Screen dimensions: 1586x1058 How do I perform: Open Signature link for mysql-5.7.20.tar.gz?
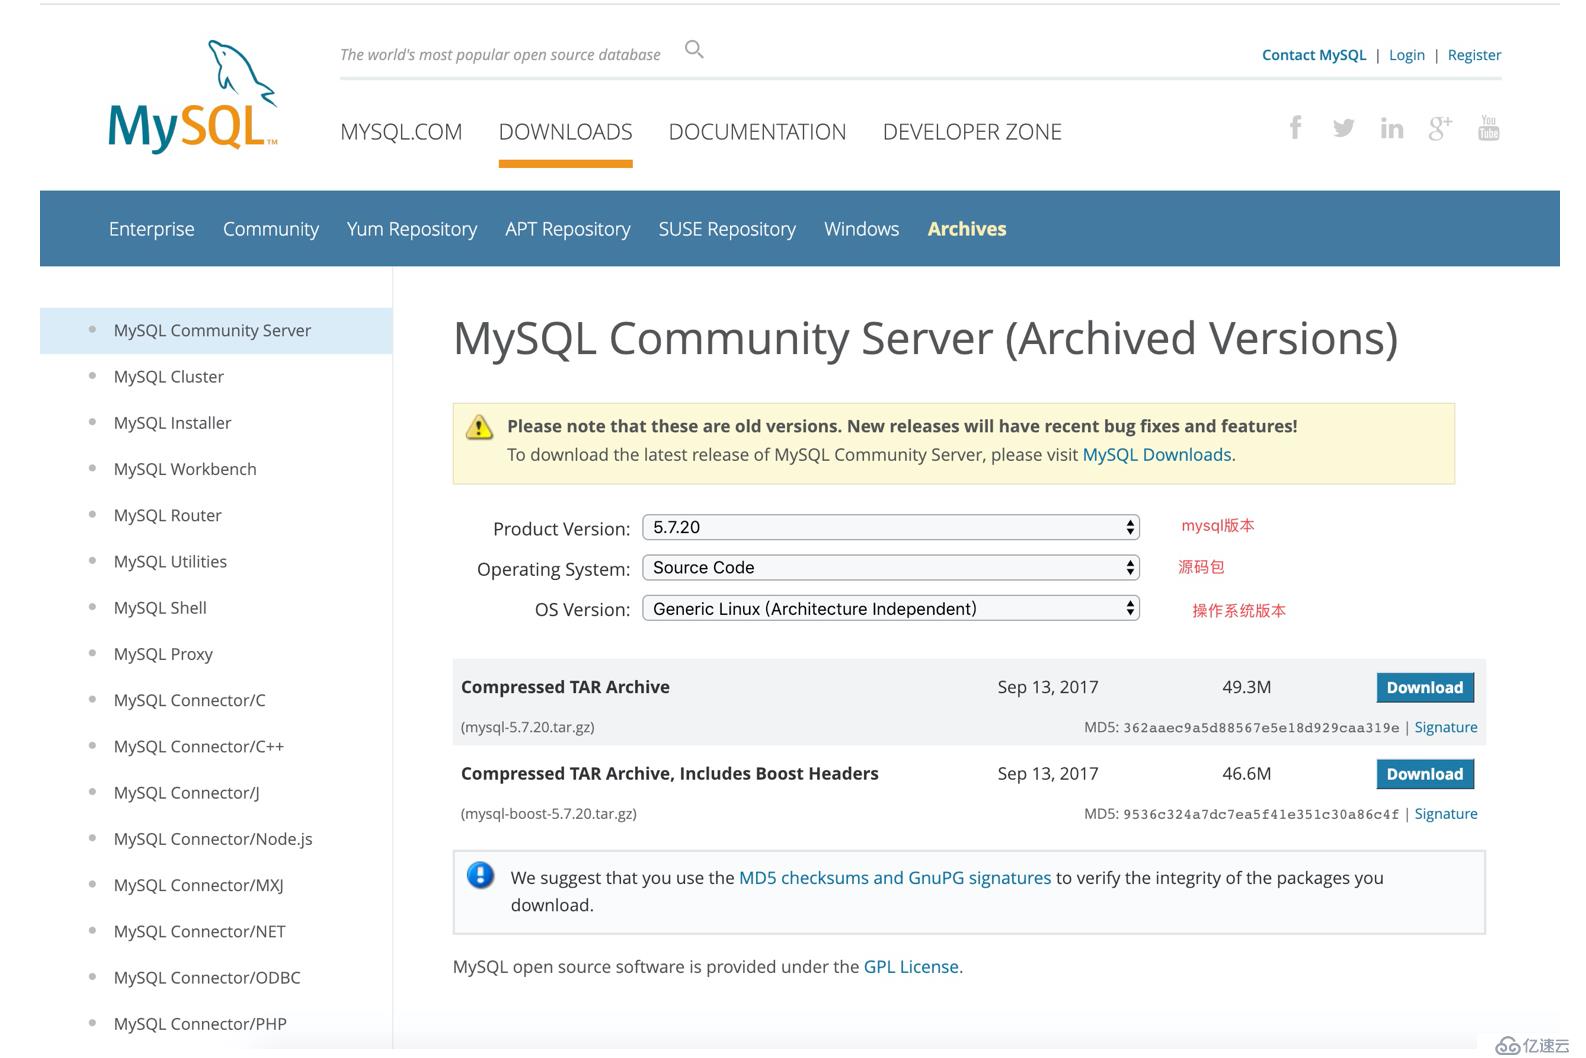1446,727
